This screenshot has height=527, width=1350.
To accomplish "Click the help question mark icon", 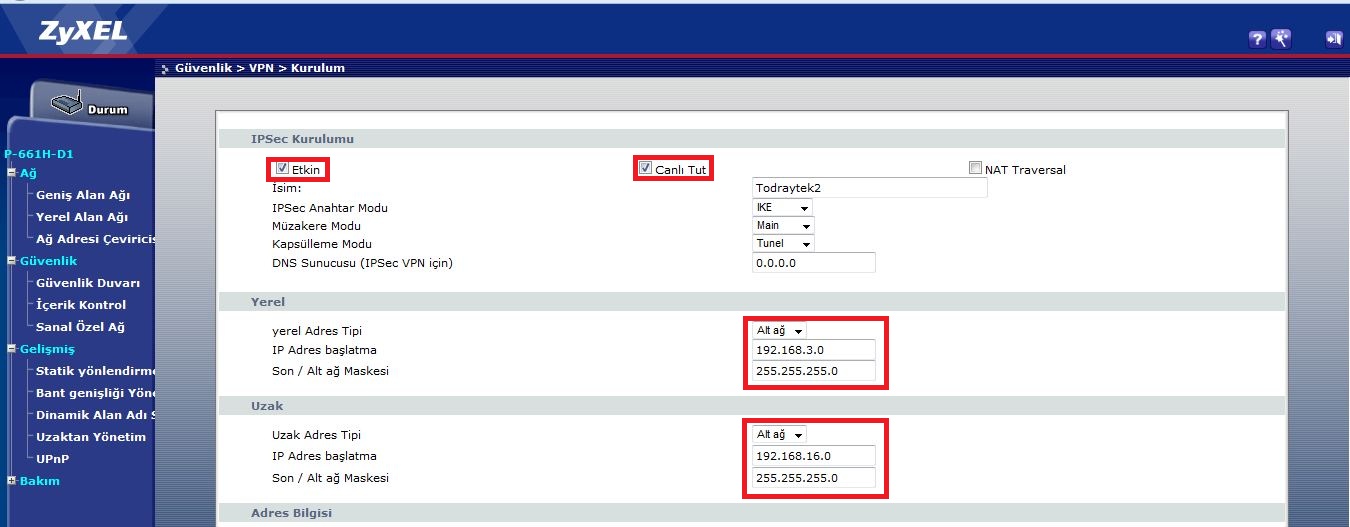I will pos(1258,39).
